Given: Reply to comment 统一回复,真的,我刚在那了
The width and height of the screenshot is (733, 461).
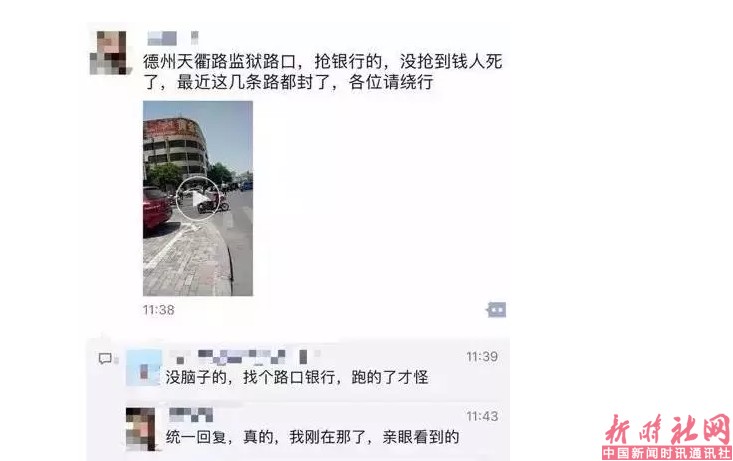Looking at the screenshot, I should tap(312, 437).
